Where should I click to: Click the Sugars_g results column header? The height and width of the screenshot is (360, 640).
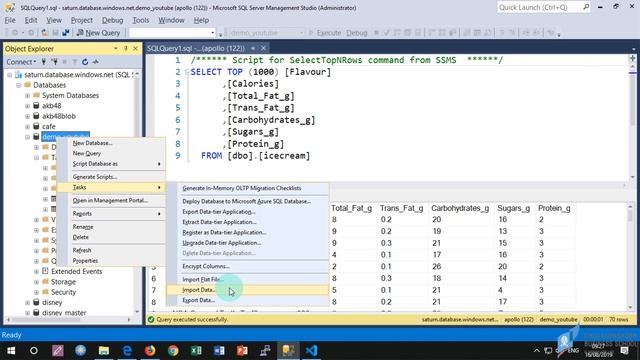[513, 208]
